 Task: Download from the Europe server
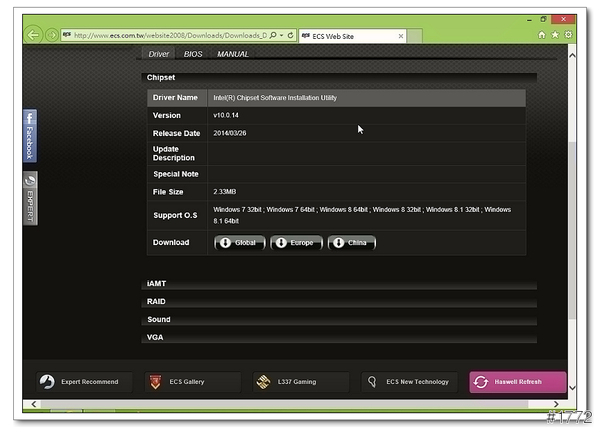295,243
